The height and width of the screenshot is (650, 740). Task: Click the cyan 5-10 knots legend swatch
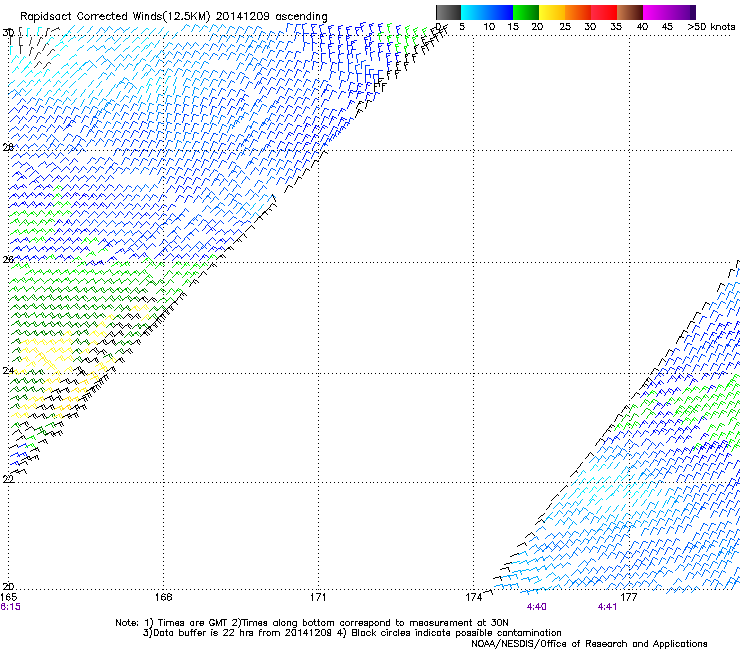pyautogui.click(x=474, y=12)
